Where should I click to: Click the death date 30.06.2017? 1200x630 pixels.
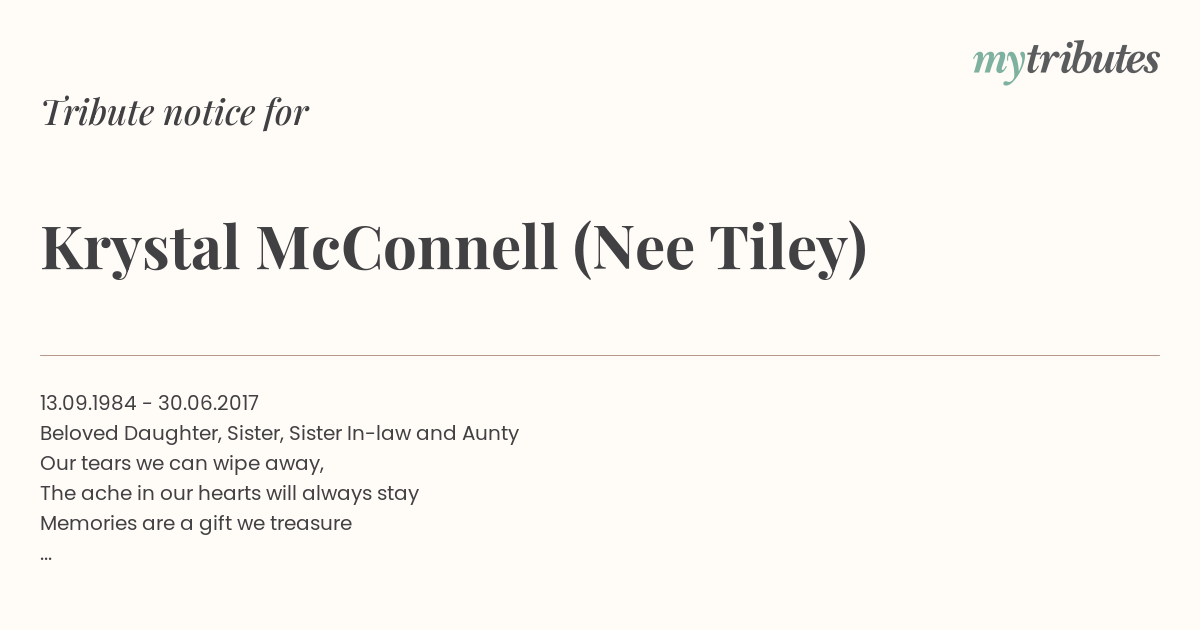pyautogui.click(x=208, y=403)
